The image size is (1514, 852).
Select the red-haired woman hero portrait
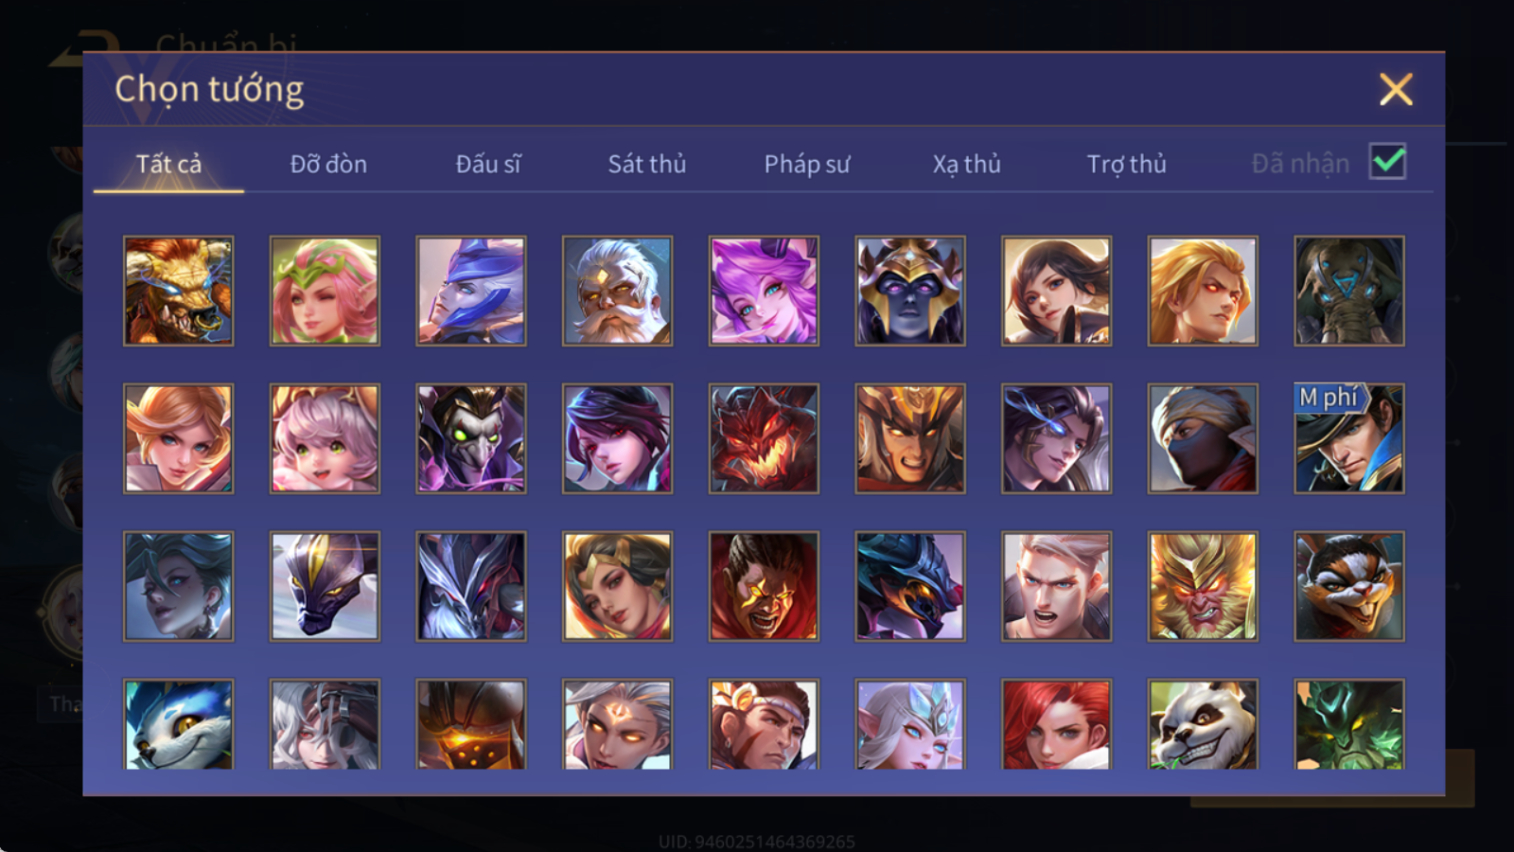(x=1056, y=725)
